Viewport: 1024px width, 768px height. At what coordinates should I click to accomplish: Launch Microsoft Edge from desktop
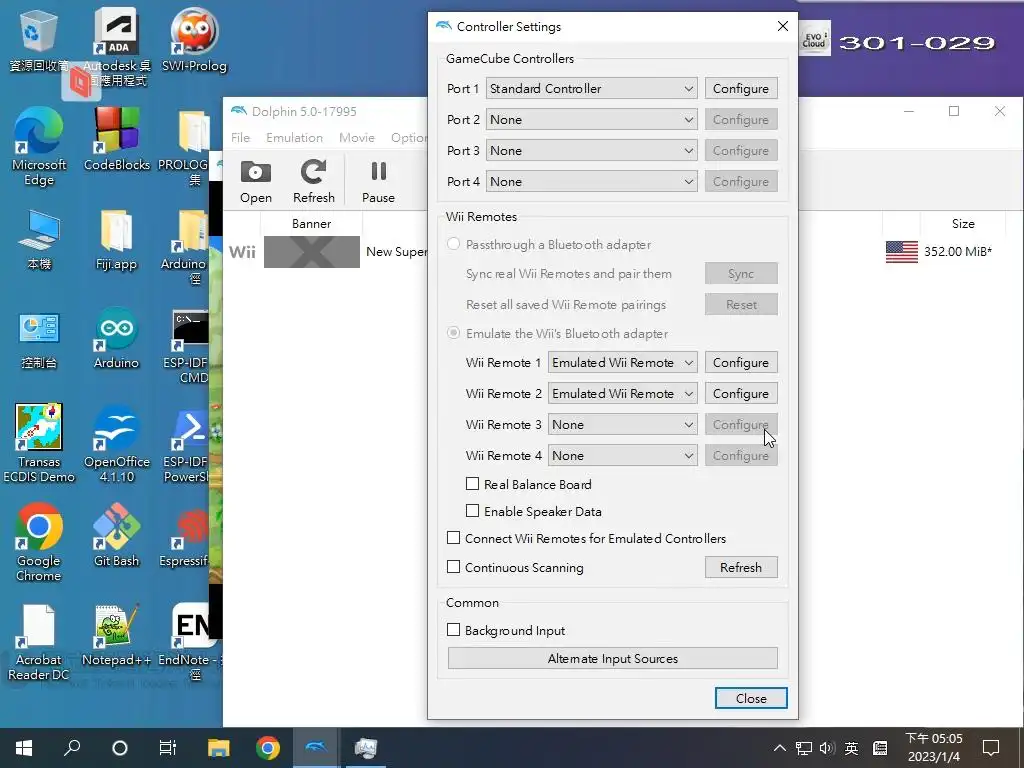coord(39,147)
